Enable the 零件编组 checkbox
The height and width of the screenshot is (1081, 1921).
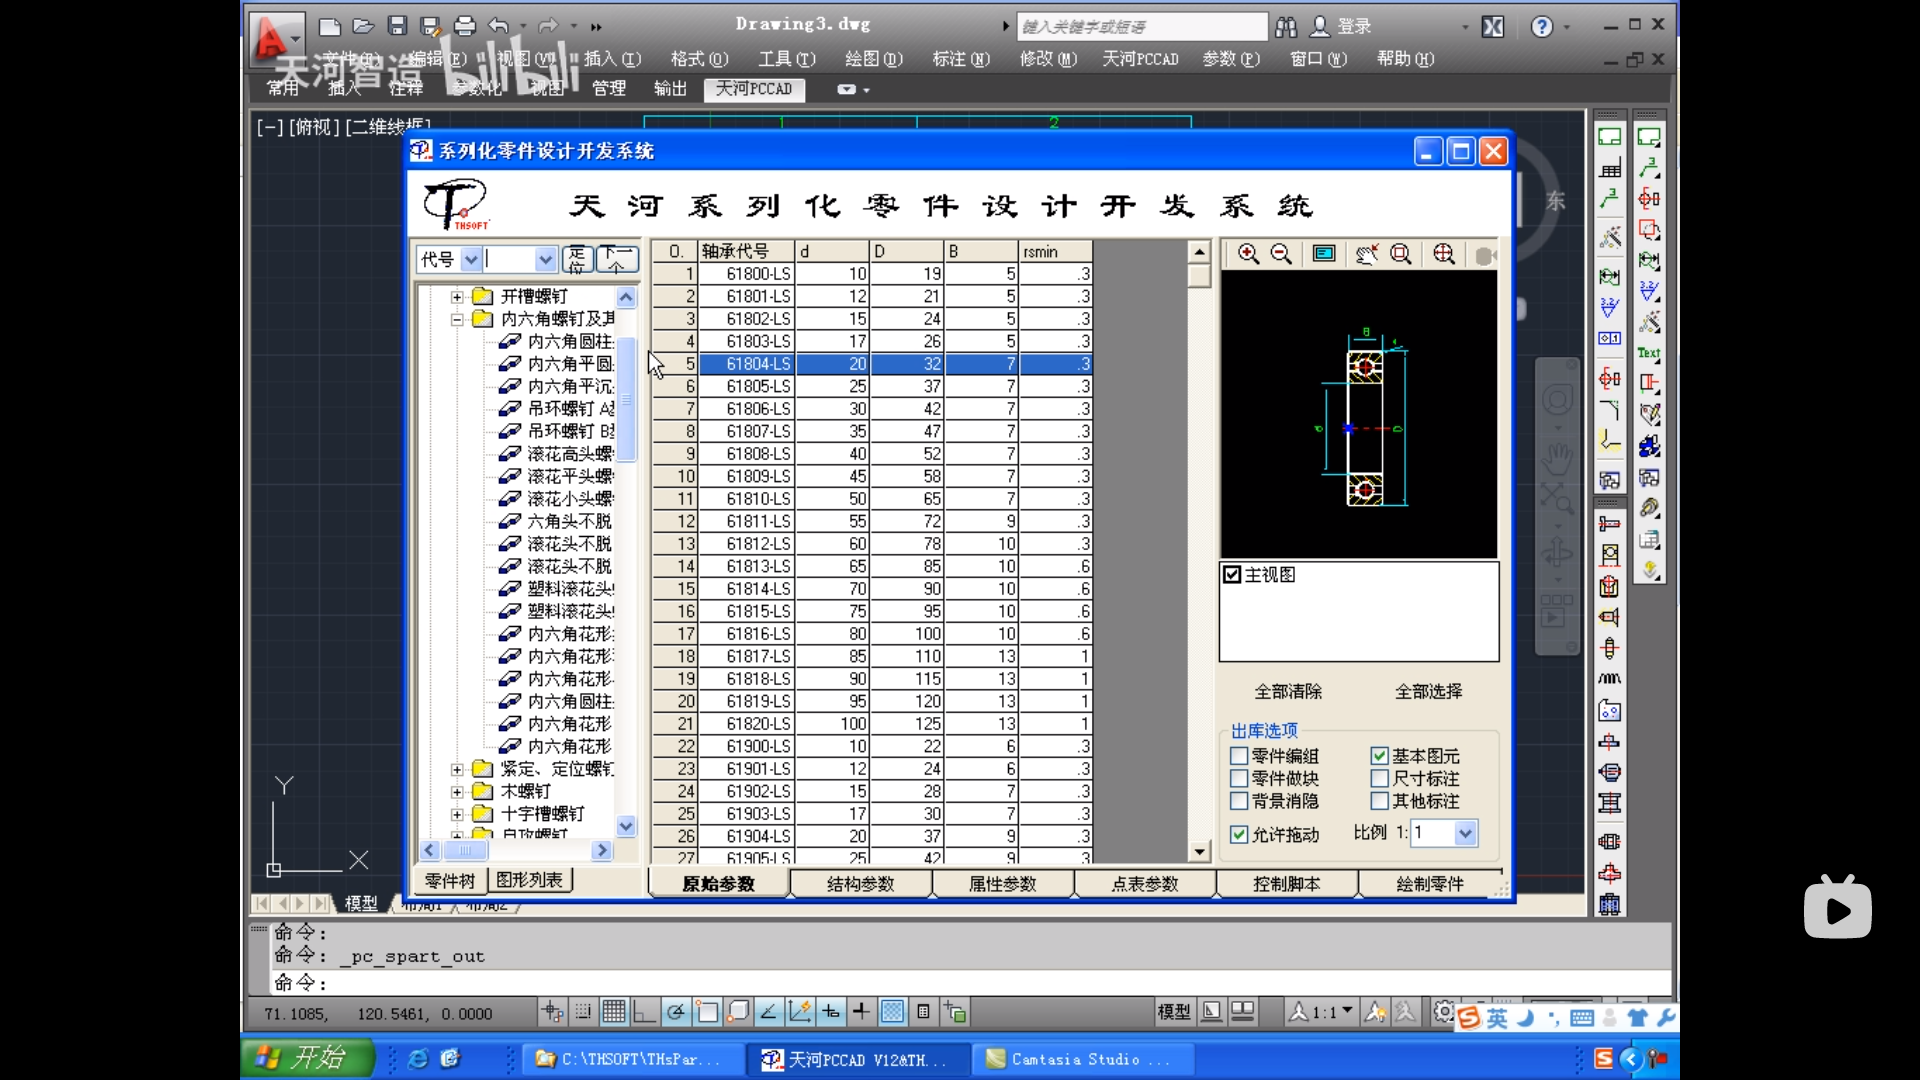click(x=1240, y=756)
